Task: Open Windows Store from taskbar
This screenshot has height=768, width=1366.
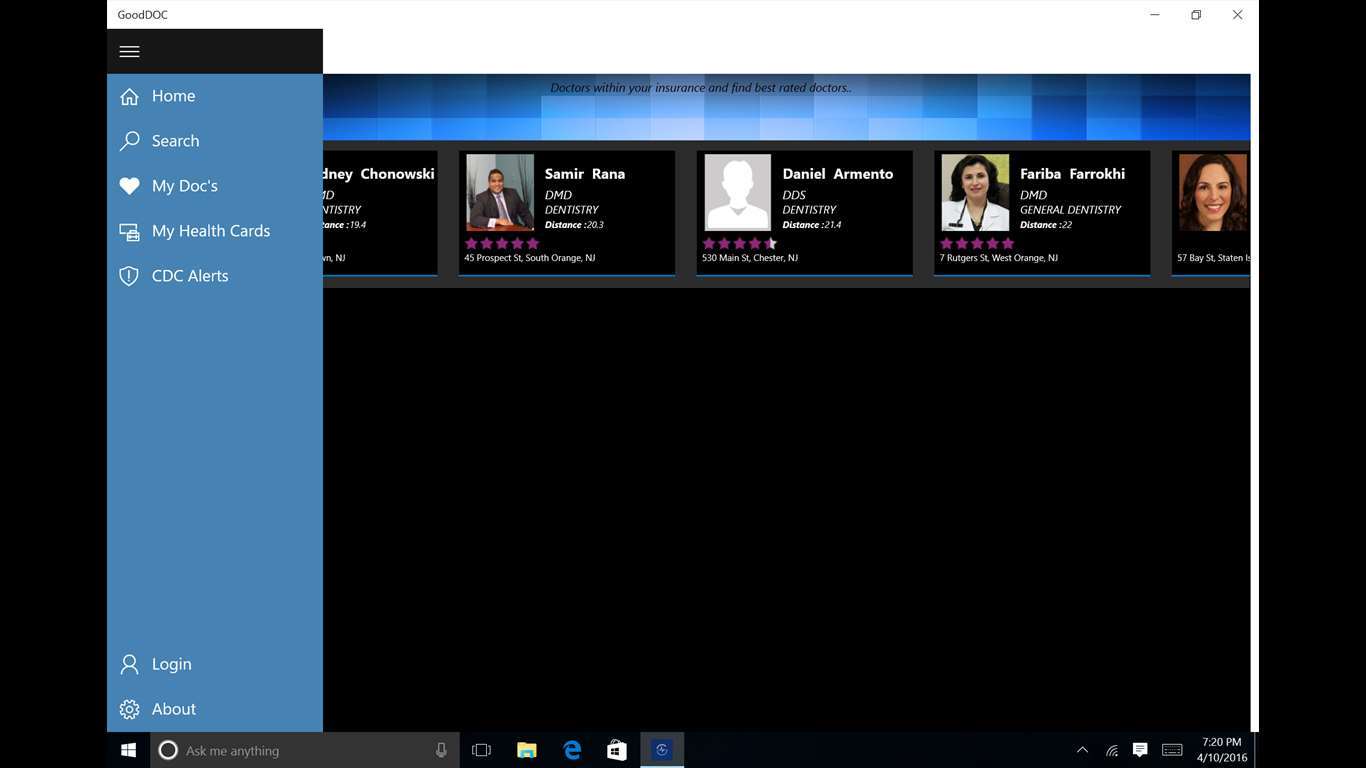Action: click(617, 750)
